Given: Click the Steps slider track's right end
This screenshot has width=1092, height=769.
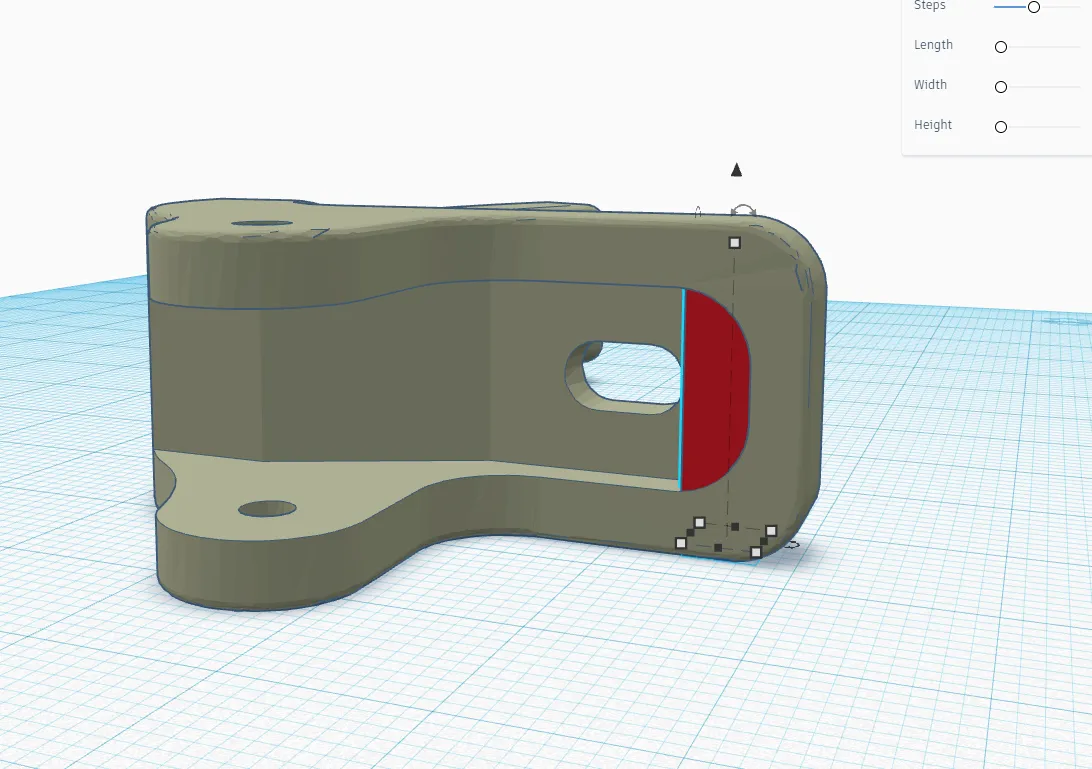Looking at the screenshot, I should pyautogui.click(x=1078, y=7).
